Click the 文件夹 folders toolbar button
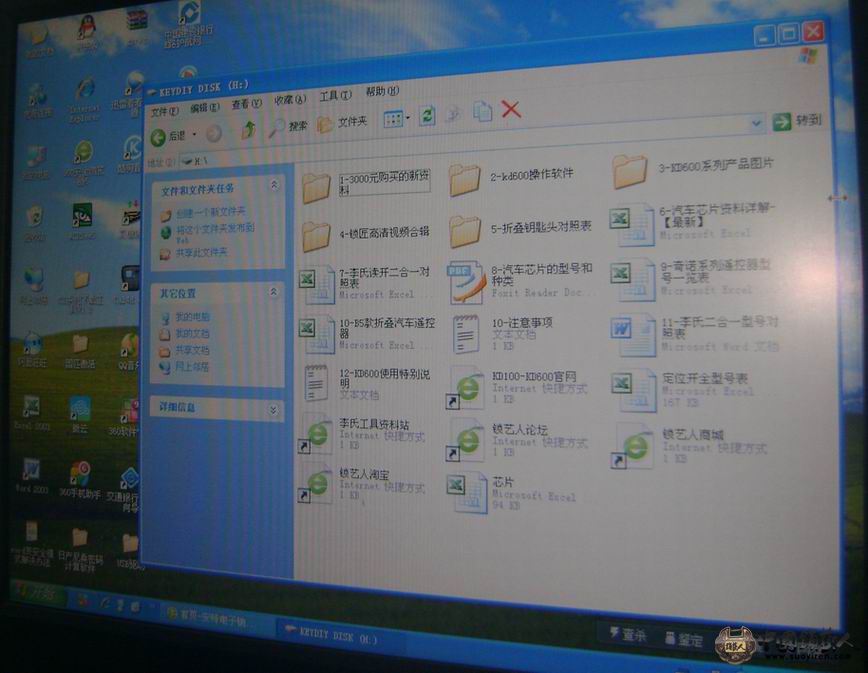The height and width of the screenshot is (673, 868). (342, 123)
